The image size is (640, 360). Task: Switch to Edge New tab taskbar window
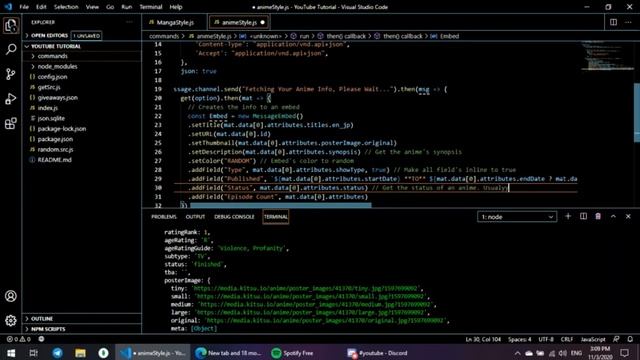[x=228, y=353]
